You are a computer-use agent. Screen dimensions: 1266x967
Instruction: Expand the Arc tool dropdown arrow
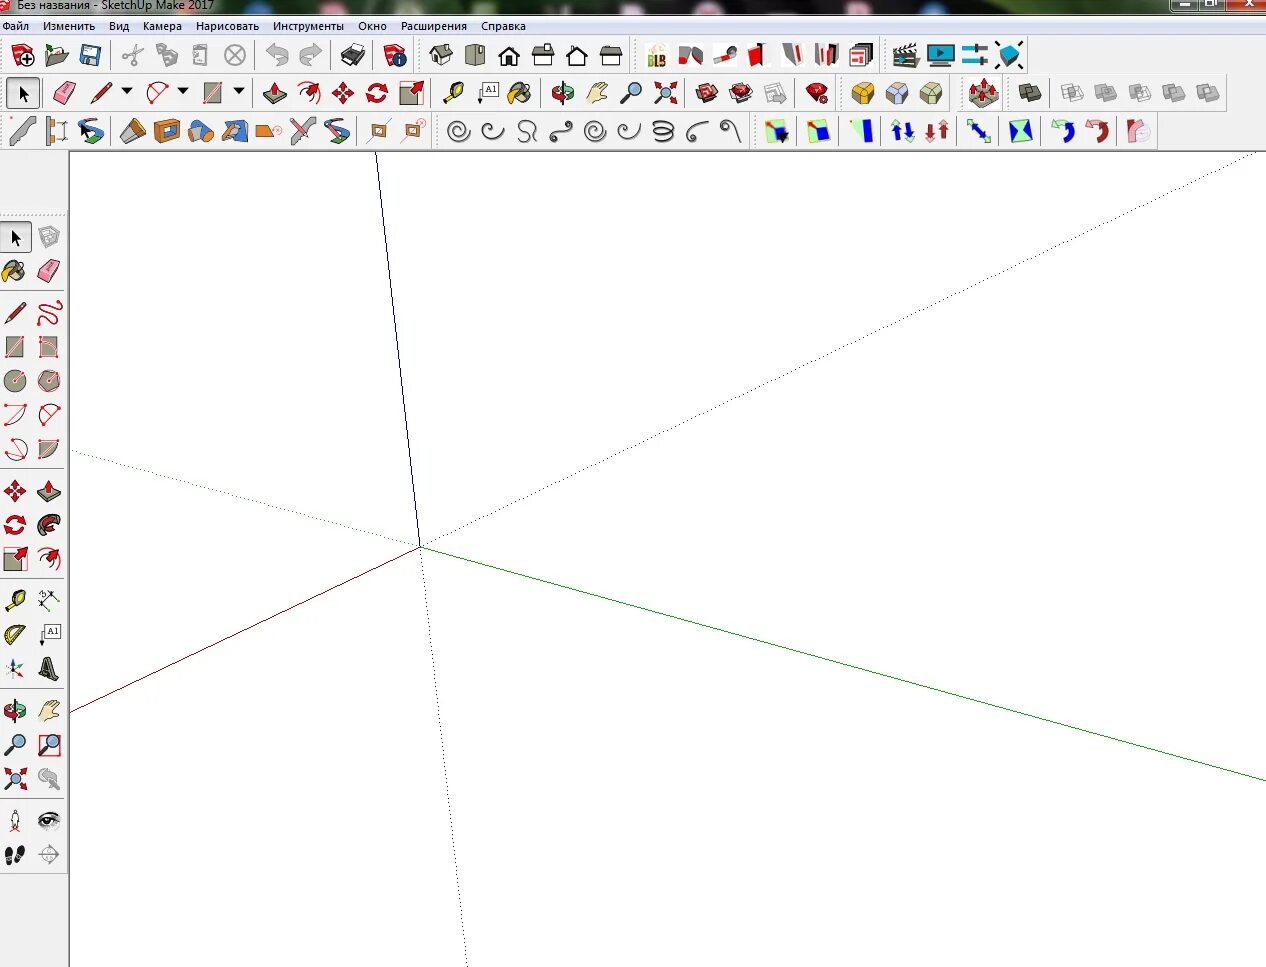tap(183, 91)
